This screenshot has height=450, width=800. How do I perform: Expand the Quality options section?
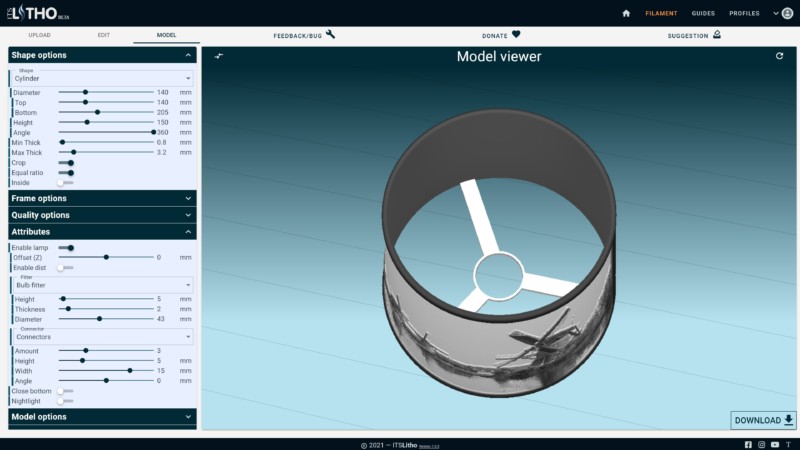(x=102, y=215)
